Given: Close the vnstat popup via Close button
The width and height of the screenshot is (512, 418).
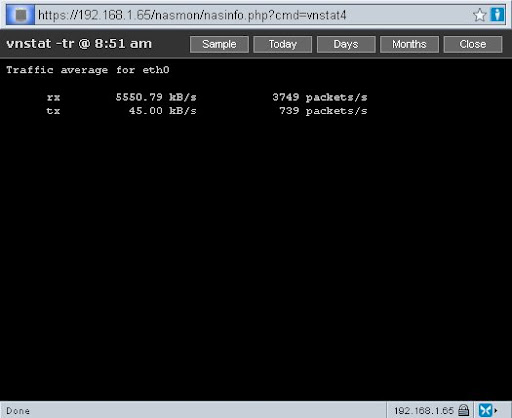Looking at the screenshot, I should pos(473,44).
